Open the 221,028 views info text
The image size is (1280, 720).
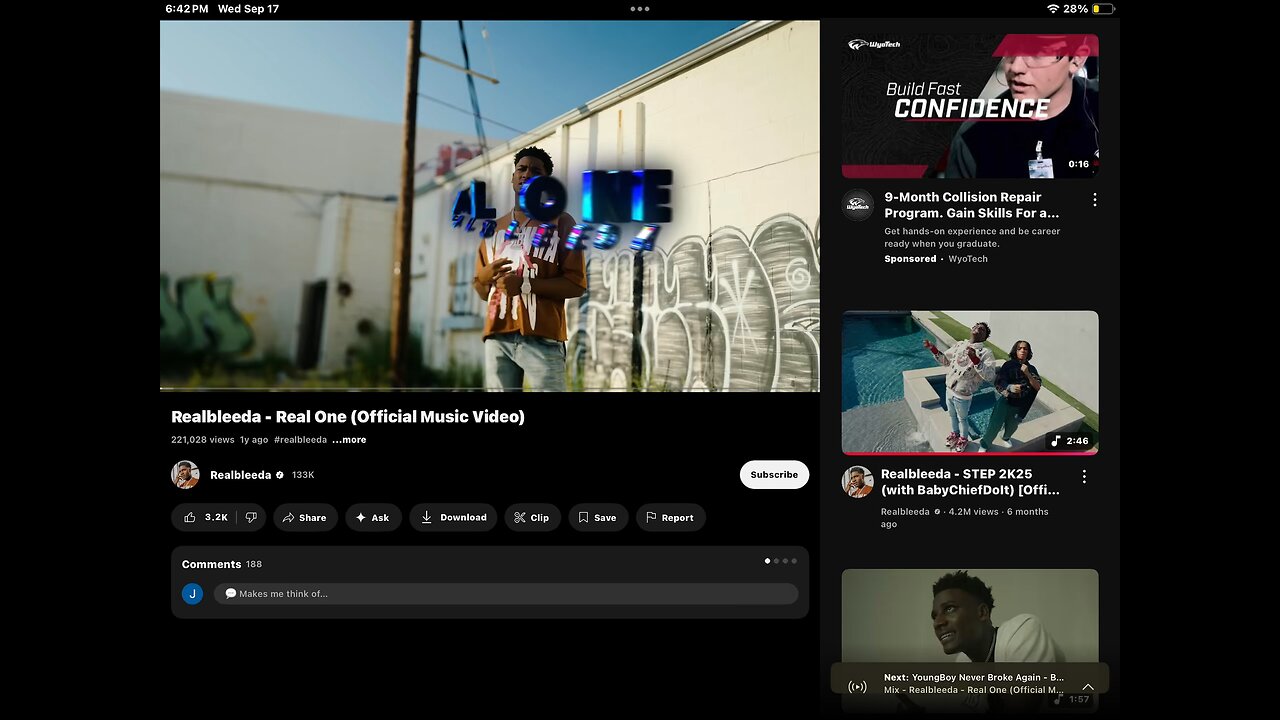coord(203,440)
